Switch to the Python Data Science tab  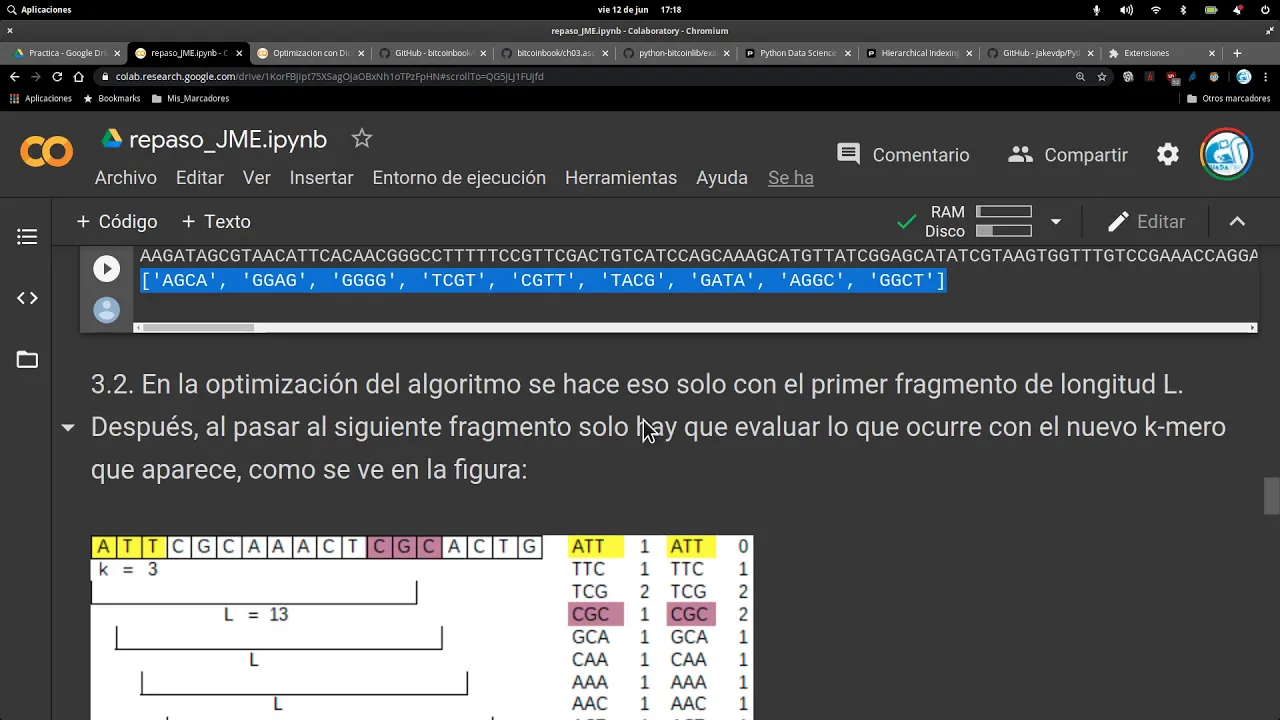point(797,53)
